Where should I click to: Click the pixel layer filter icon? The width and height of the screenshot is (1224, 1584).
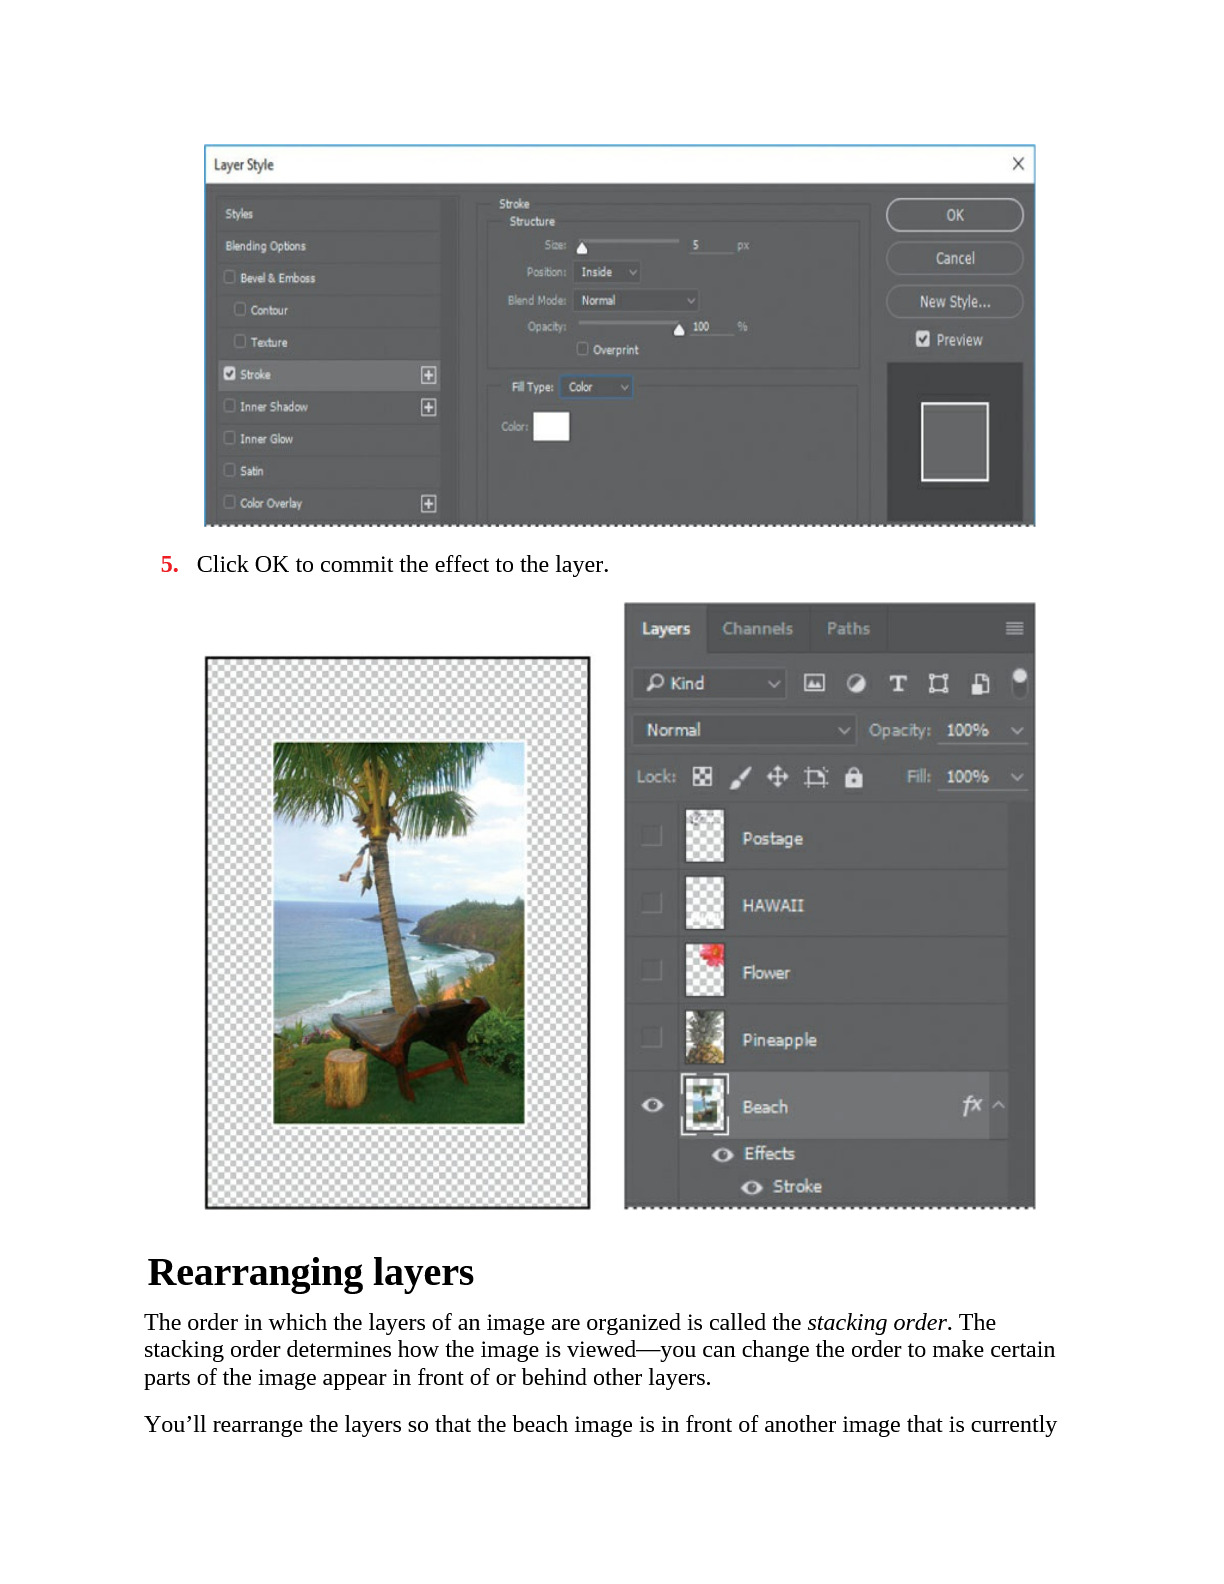pyautogui.click(x=814, y=683)
